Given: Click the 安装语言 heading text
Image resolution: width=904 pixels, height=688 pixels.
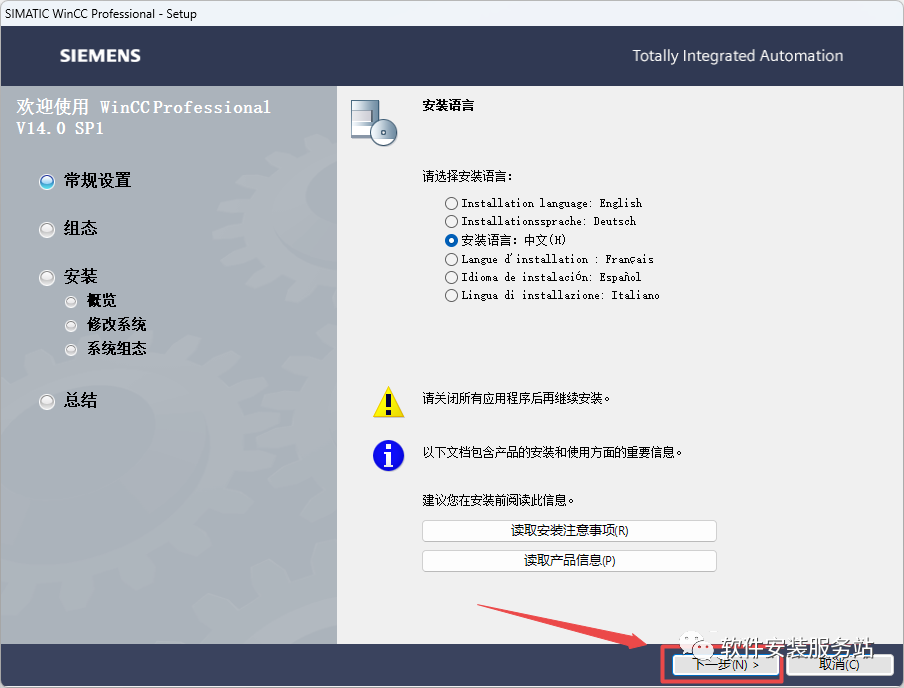Looking at the screenshot, I should pyautogui.click(x=448, y=106).
